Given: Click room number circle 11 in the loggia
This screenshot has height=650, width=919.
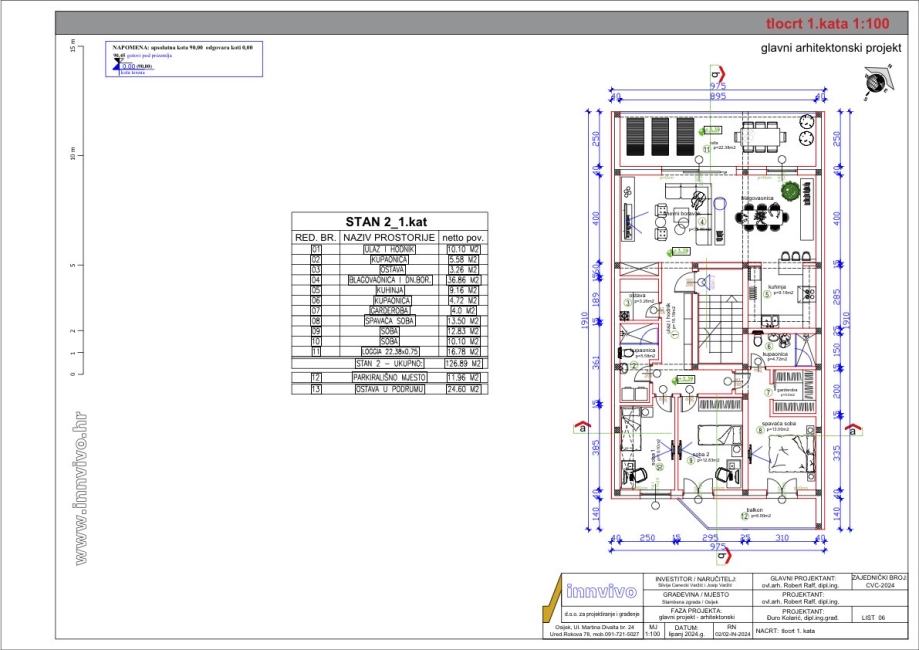Looking at the screenshot, I should coord(706,149).
